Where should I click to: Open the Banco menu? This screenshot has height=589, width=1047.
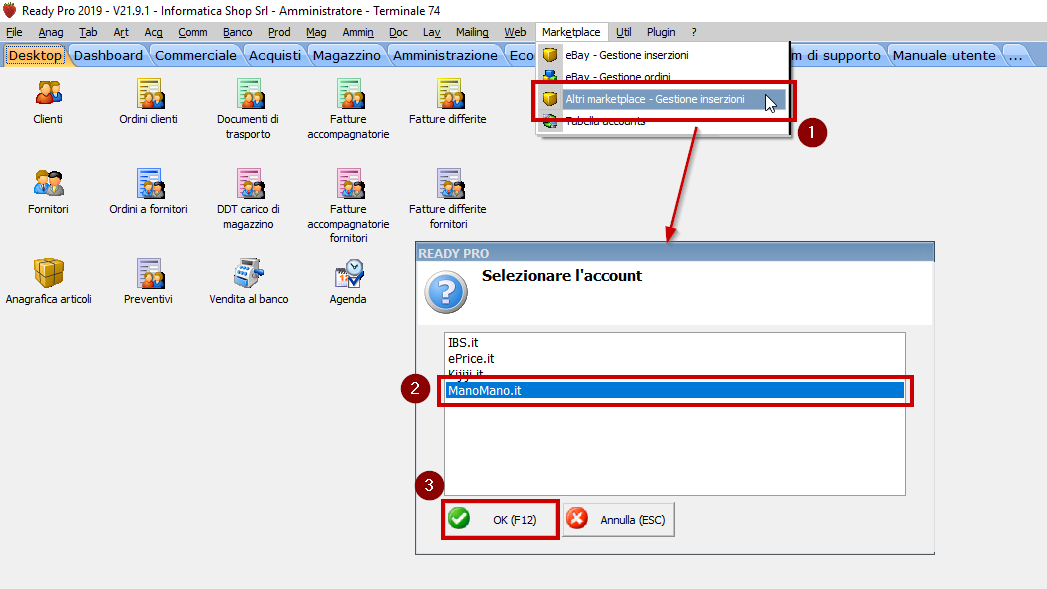tap(238, 32)
